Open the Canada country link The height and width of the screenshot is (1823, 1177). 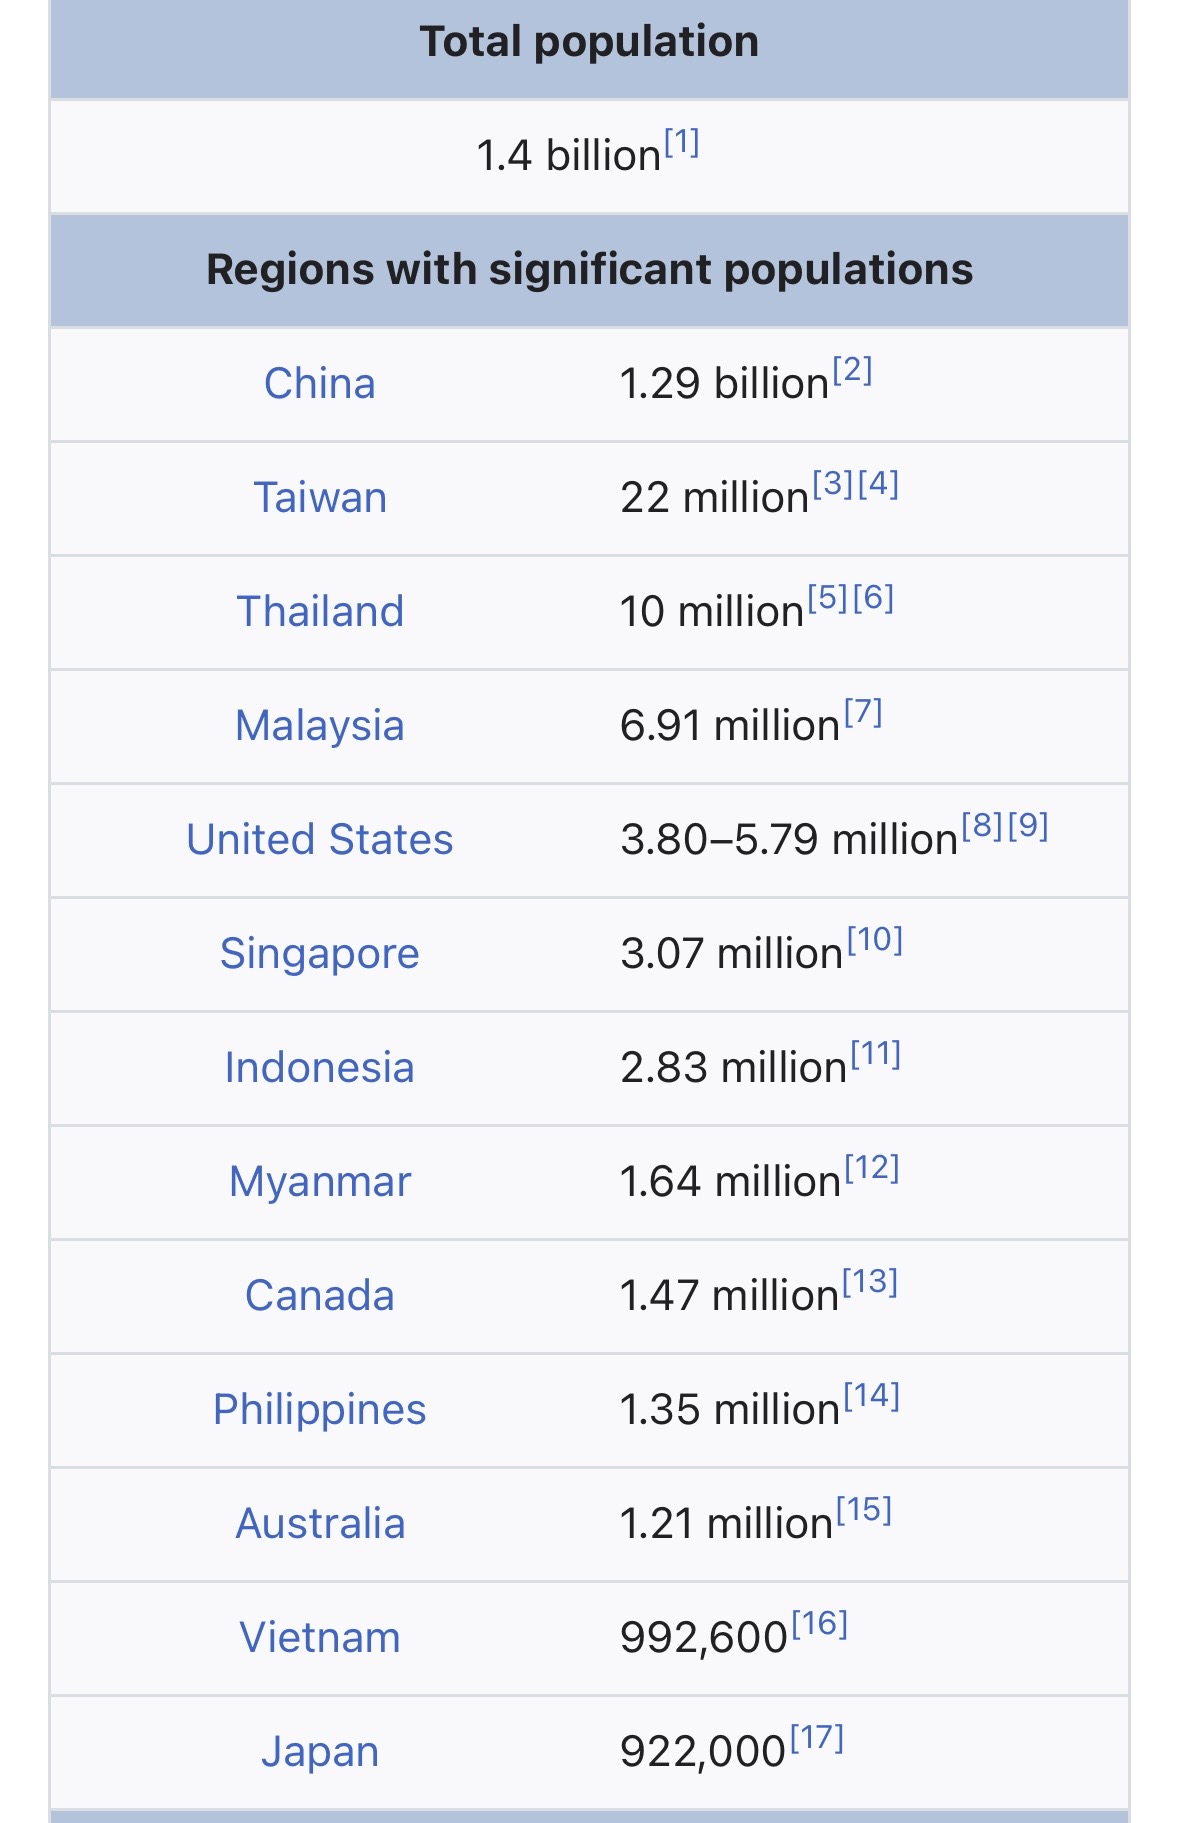(320, 1296)
